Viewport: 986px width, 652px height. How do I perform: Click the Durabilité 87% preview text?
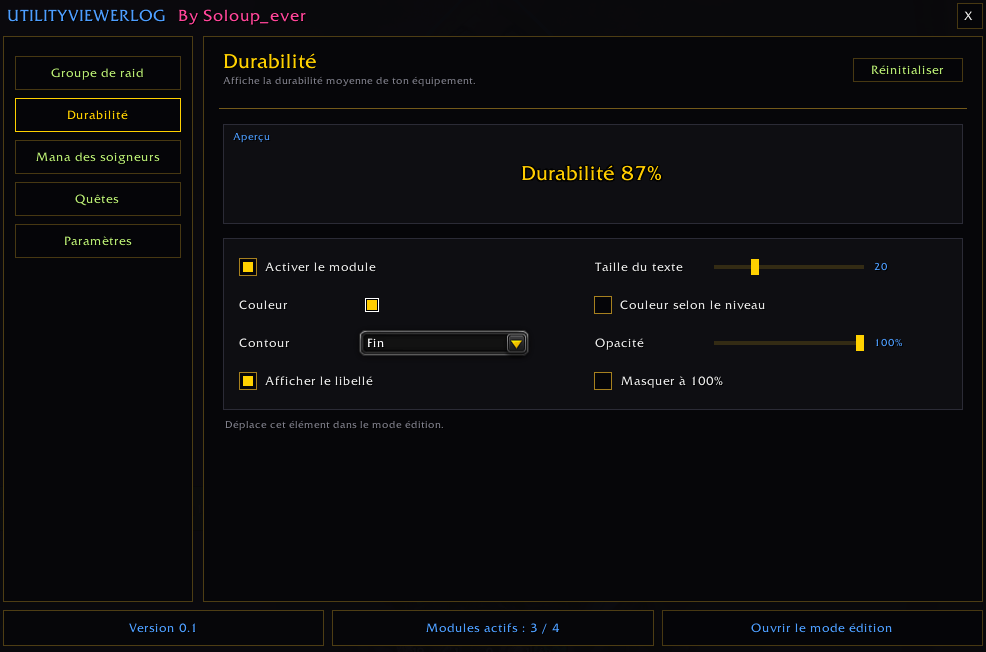(591, 174)
